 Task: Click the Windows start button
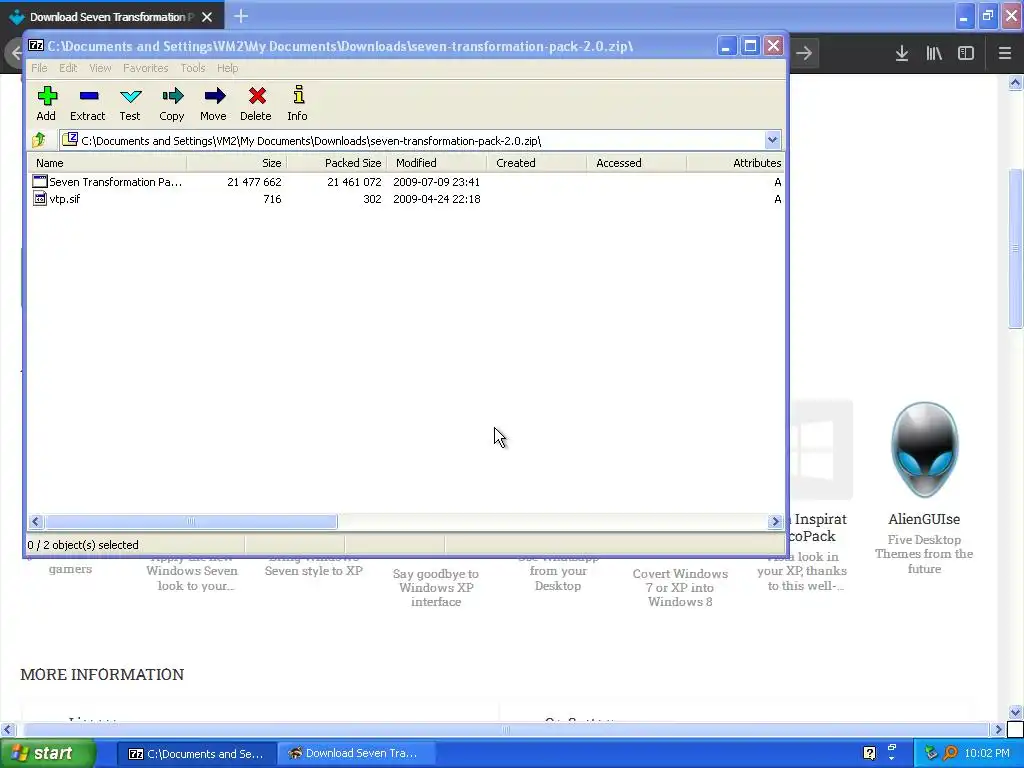point(48,753)
